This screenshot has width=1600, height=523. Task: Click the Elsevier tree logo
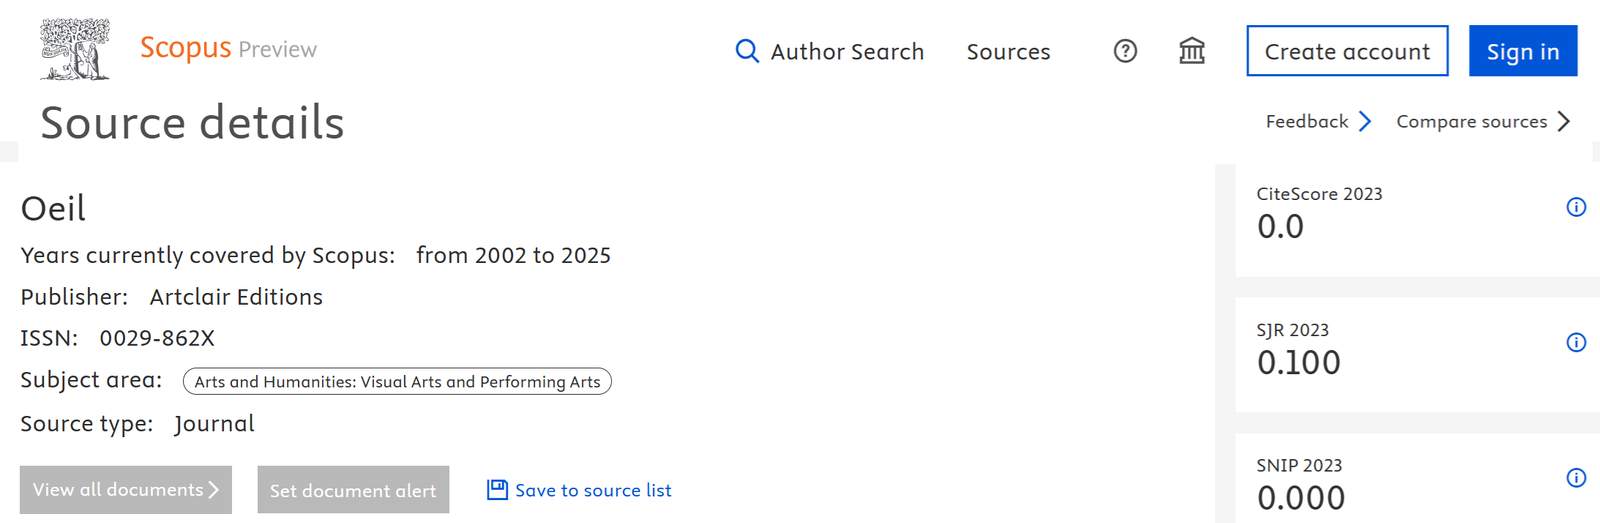click(x=75, y=49)
